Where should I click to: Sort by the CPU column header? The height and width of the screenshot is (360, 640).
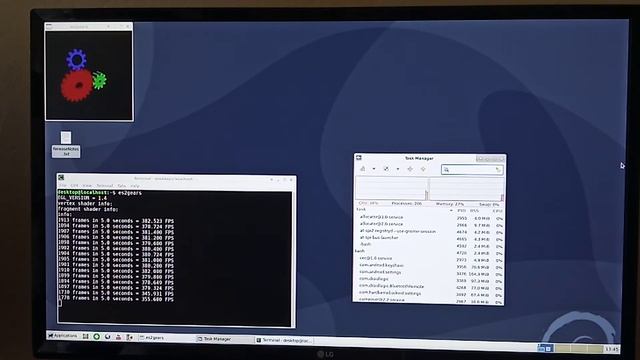click(x=498, y=211)
